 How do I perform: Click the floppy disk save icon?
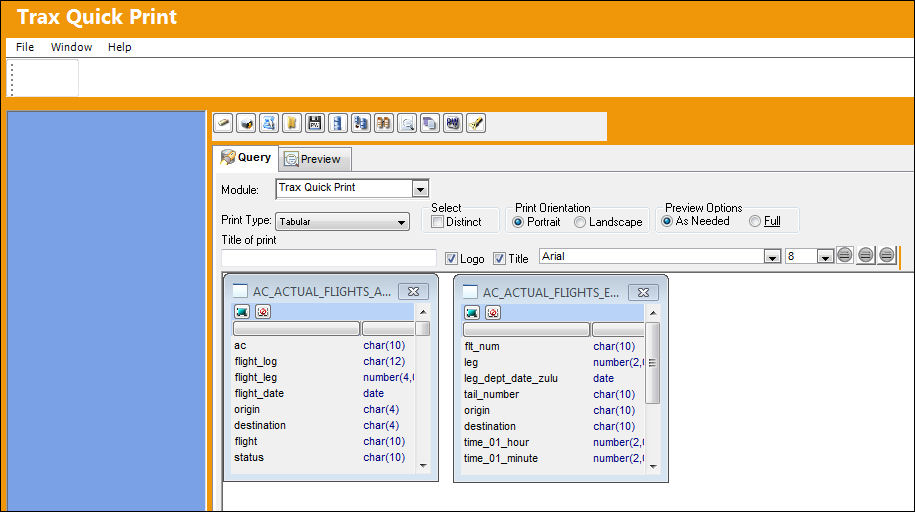click(x=315, y=124)
